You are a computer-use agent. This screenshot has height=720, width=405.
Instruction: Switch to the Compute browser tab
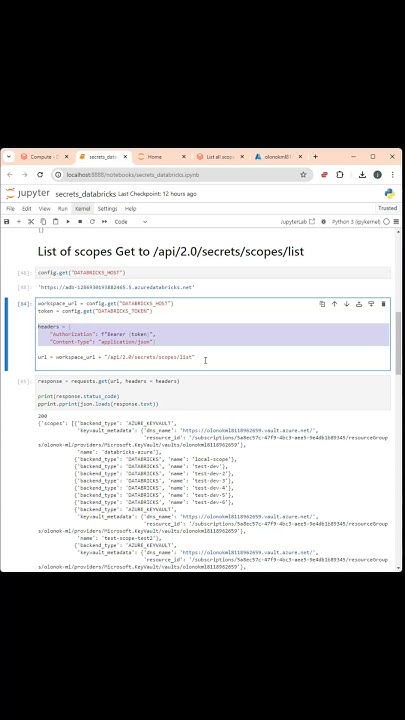[45, 157]
